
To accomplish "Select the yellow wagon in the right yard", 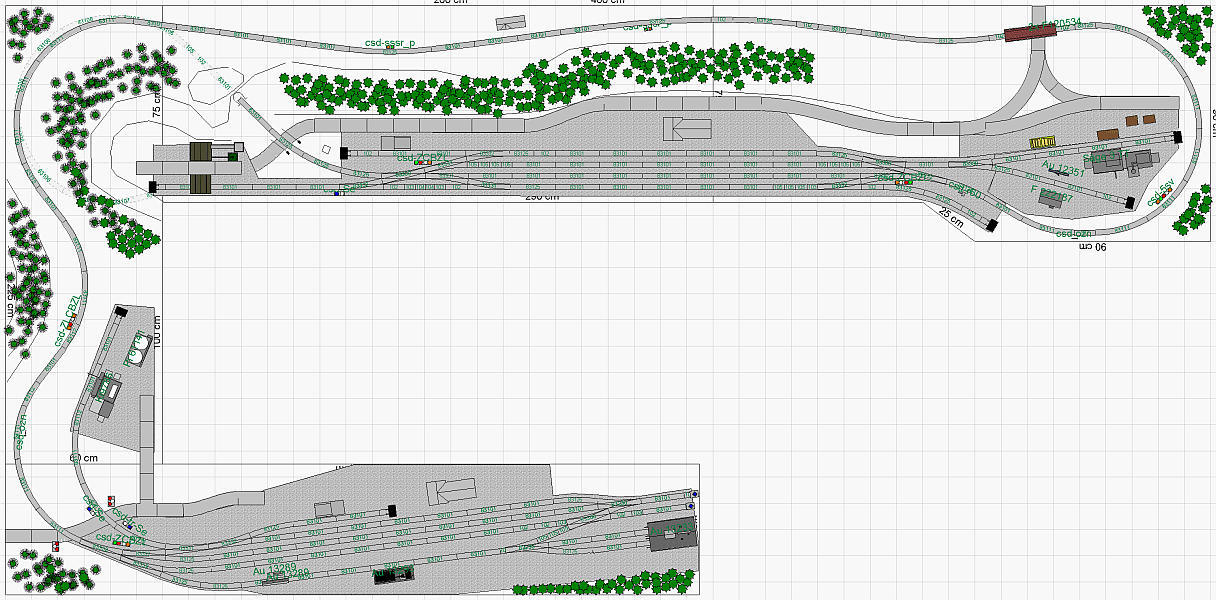I will (1043, 143).
